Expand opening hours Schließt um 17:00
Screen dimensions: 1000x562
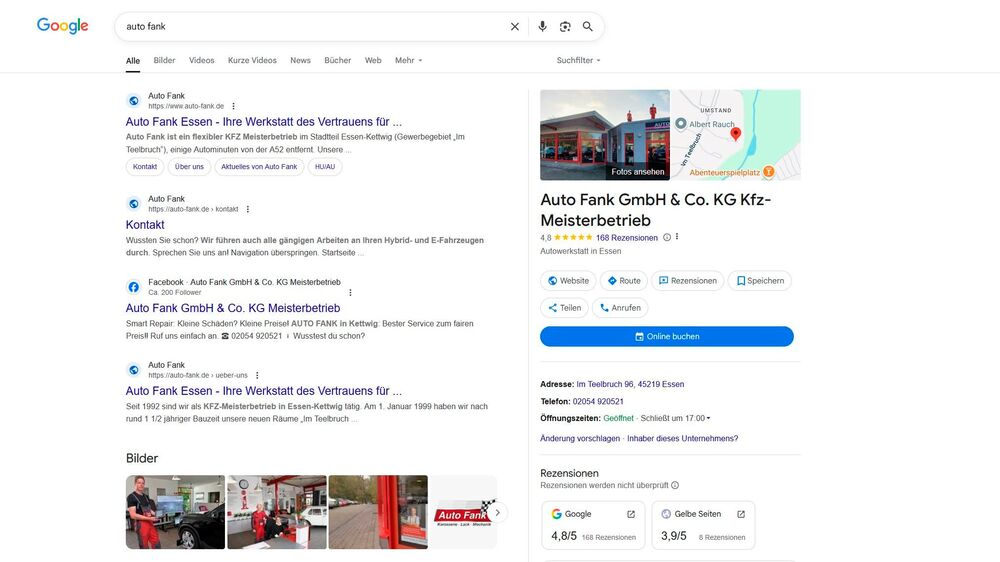click(x=675, y=418)
